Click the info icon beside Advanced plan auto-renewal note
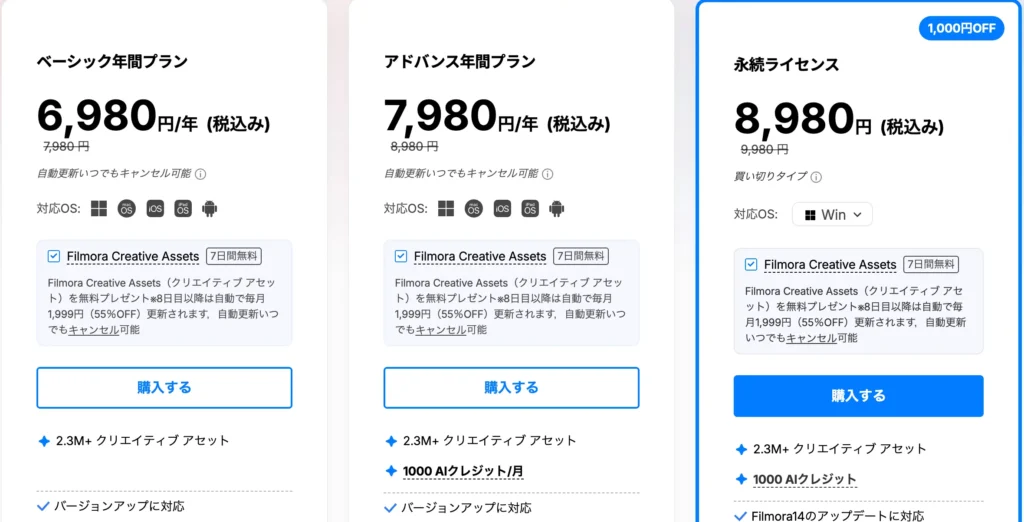Screen dimensions: 1024x522 (548, 174)
